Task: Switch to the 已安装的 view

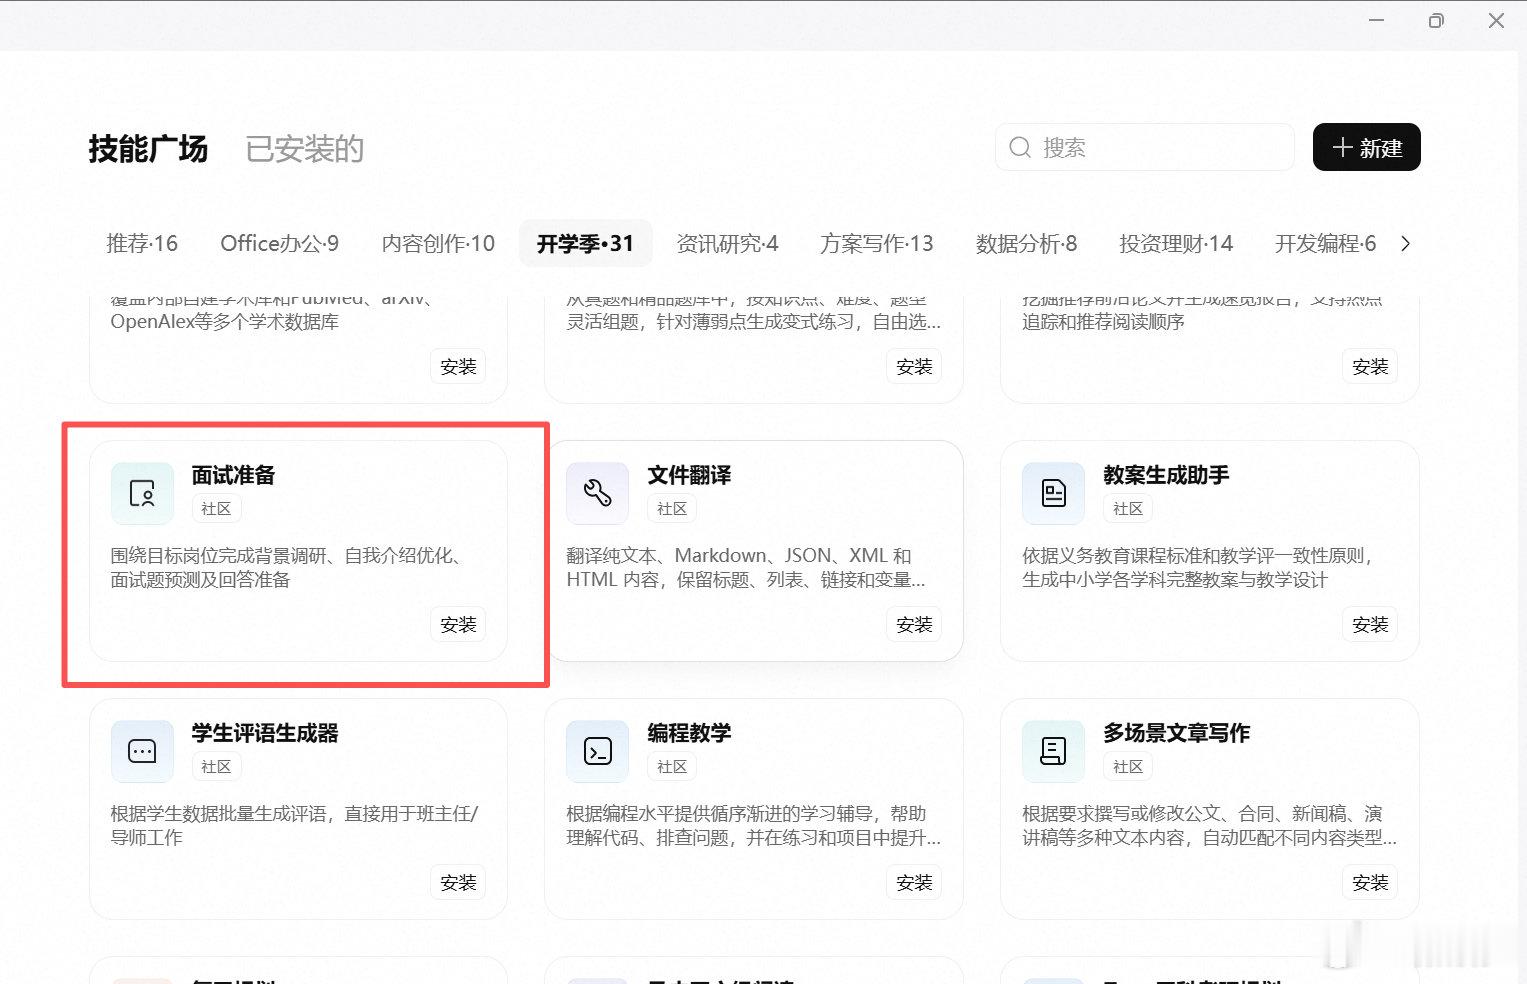Action: pyautogui.click(x=305, y=149)
